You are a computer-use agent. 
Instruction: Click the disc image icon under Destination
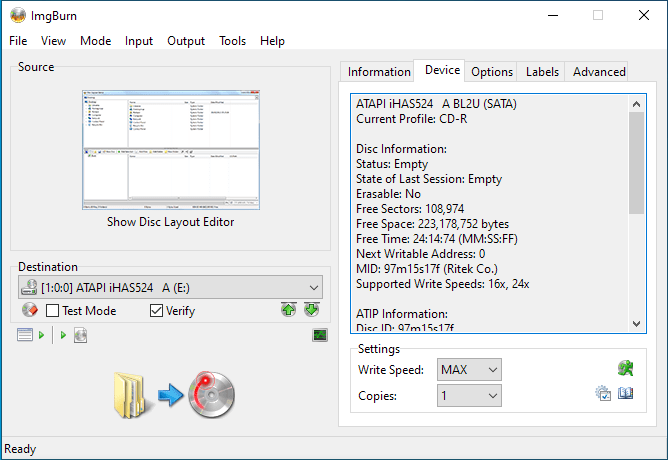[x=81, y=335]
